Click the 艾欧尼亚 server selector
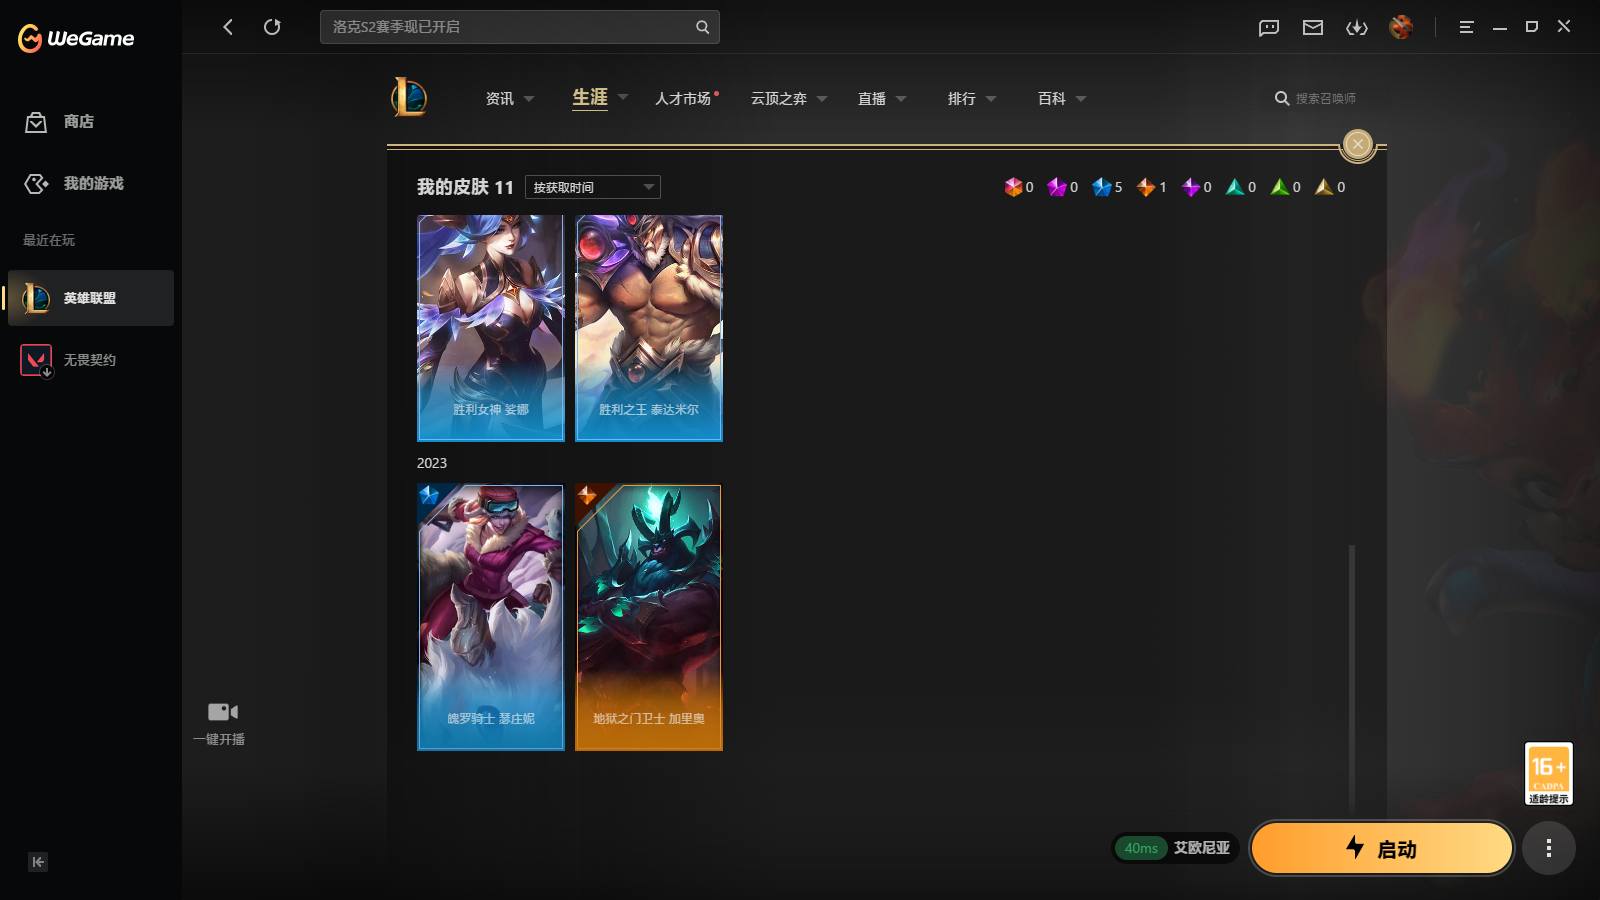The image size is (1600, 900). [x=1202, y=848]
